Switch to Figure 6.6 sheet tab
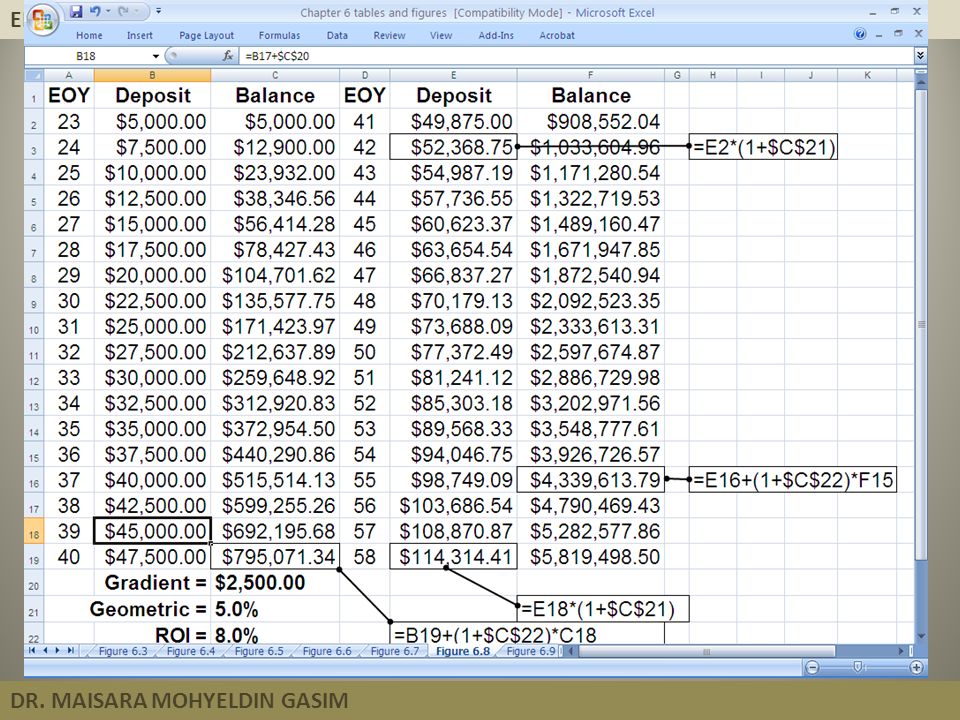The width and height of the screenshot is (960, 720). point(327,651)
